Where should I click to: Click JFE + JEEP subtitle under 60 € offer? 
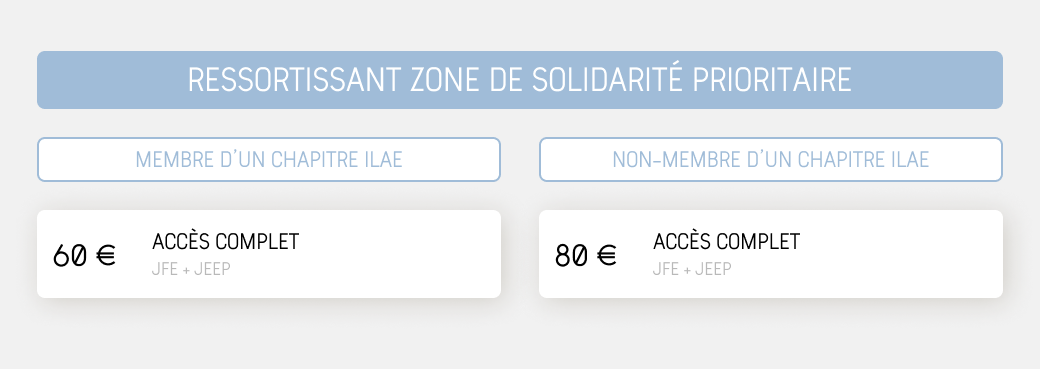191,269
